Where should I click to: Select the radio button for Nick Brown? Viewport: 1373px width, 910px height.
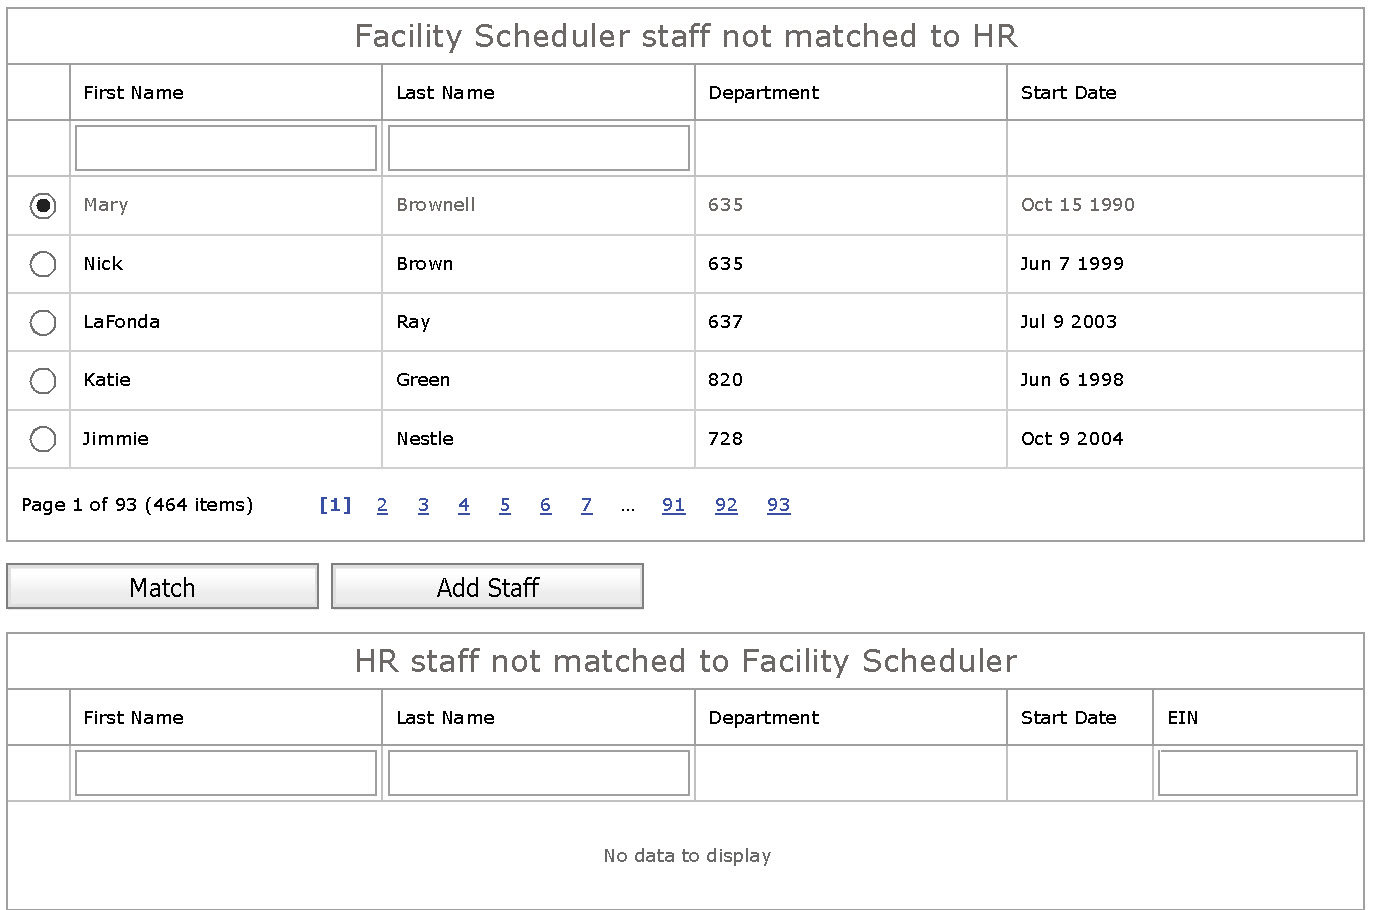coord(43,264)
